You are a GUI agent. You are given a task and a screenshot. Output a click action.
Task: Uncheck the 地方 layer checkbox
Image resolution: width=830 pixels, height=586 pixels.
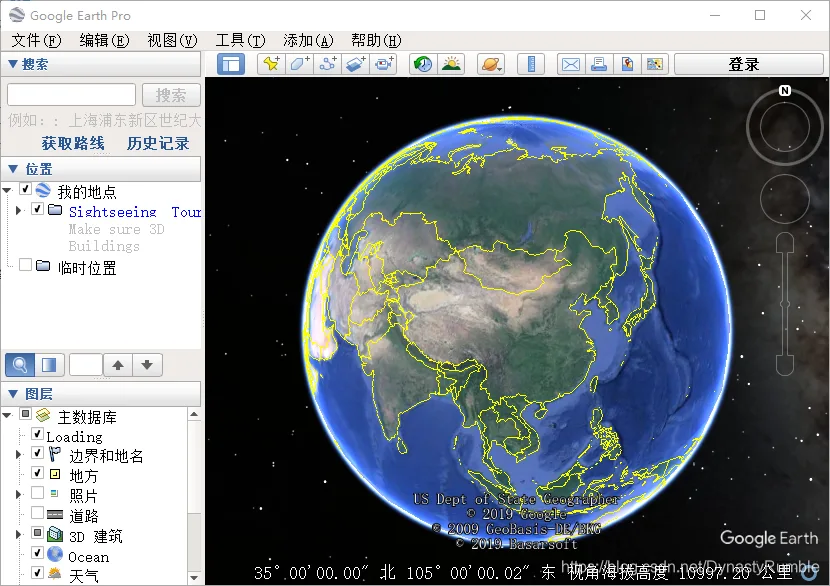pos(37,473)
